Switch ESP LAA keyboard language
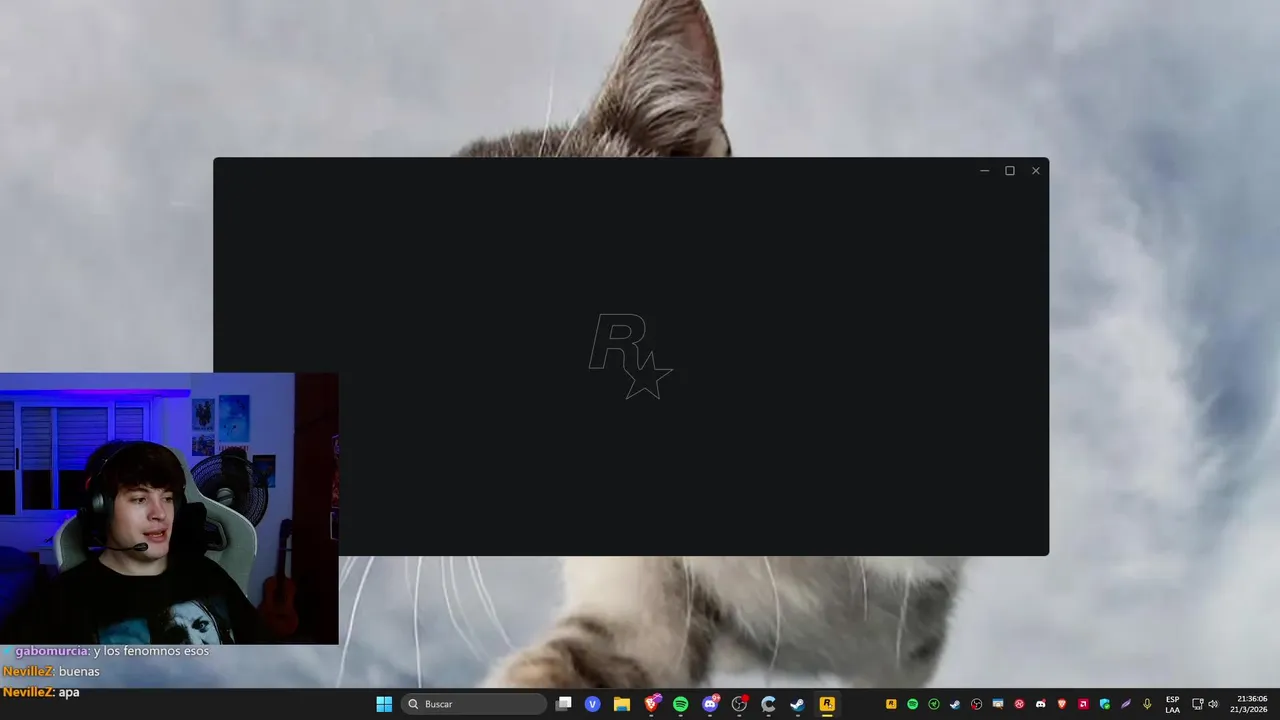1280x720 pixels. point(1173,704)
